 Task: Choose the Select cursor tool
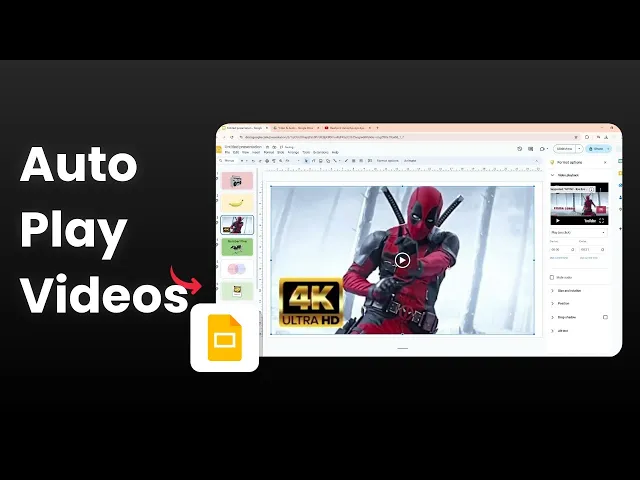click(x=306, y=161)
